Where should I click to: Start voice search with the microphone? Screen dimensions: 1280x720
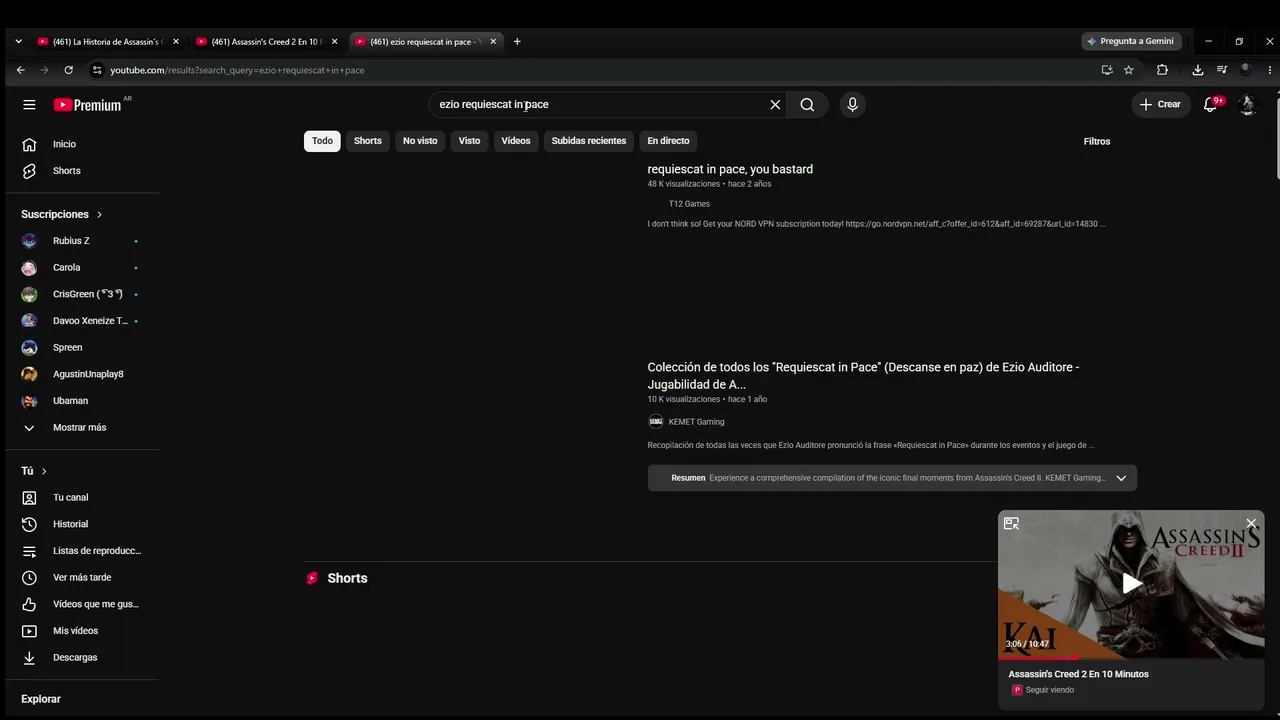852,104
